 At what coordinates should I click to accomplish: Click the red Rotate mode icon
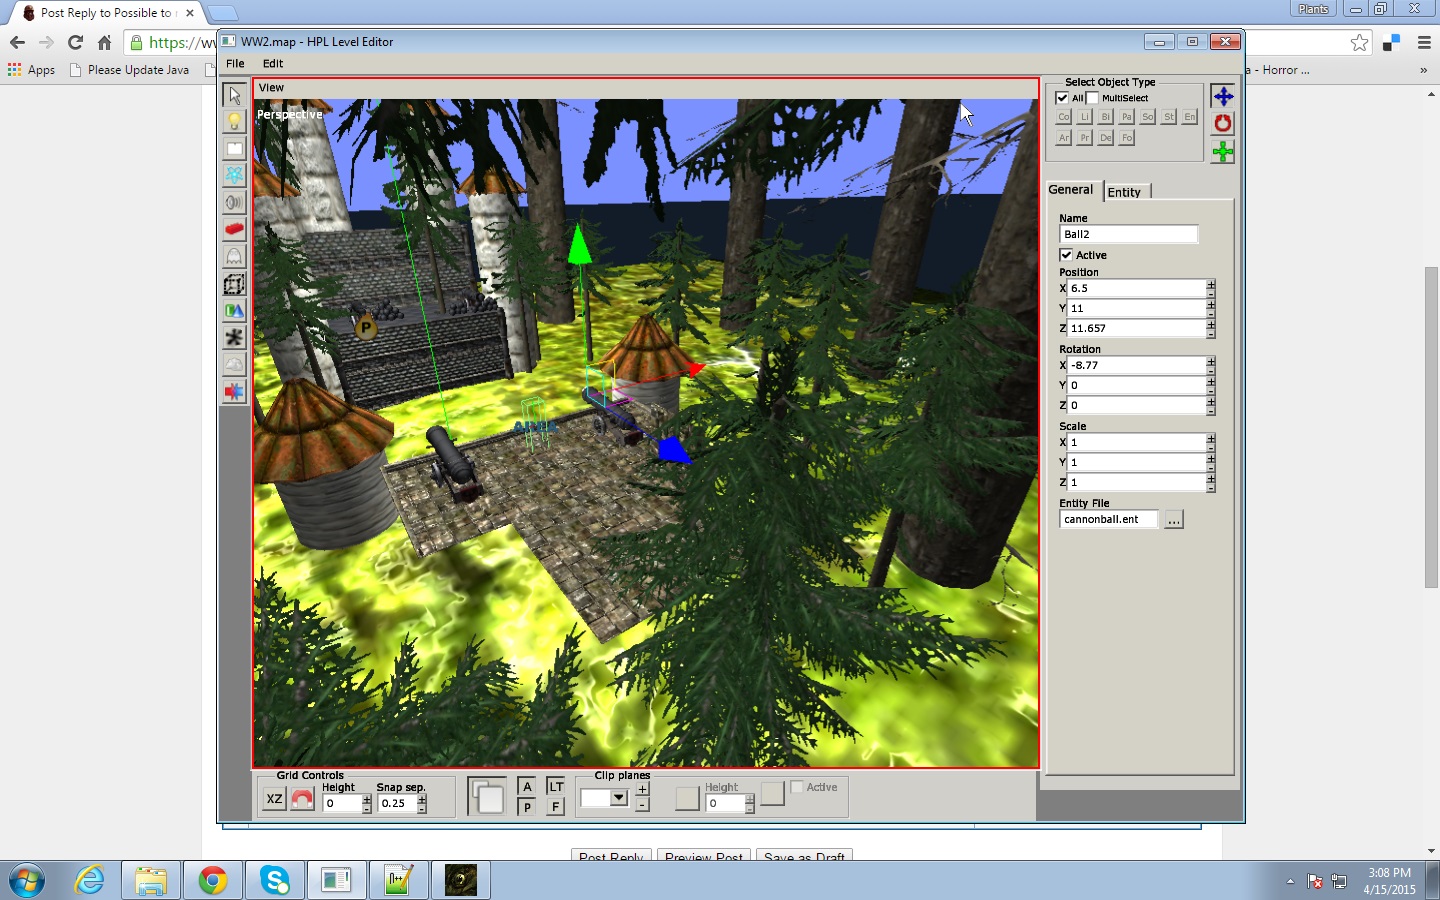1222,124
